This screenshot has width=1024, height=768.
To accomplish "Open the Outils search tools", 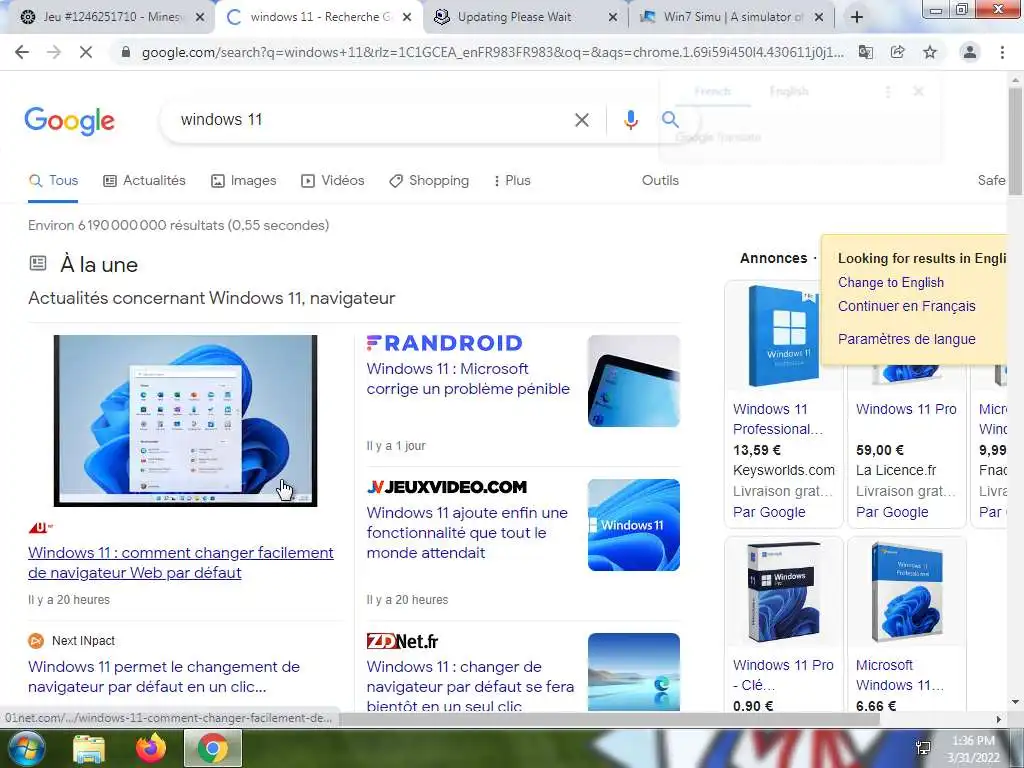I will pos(660,181).
